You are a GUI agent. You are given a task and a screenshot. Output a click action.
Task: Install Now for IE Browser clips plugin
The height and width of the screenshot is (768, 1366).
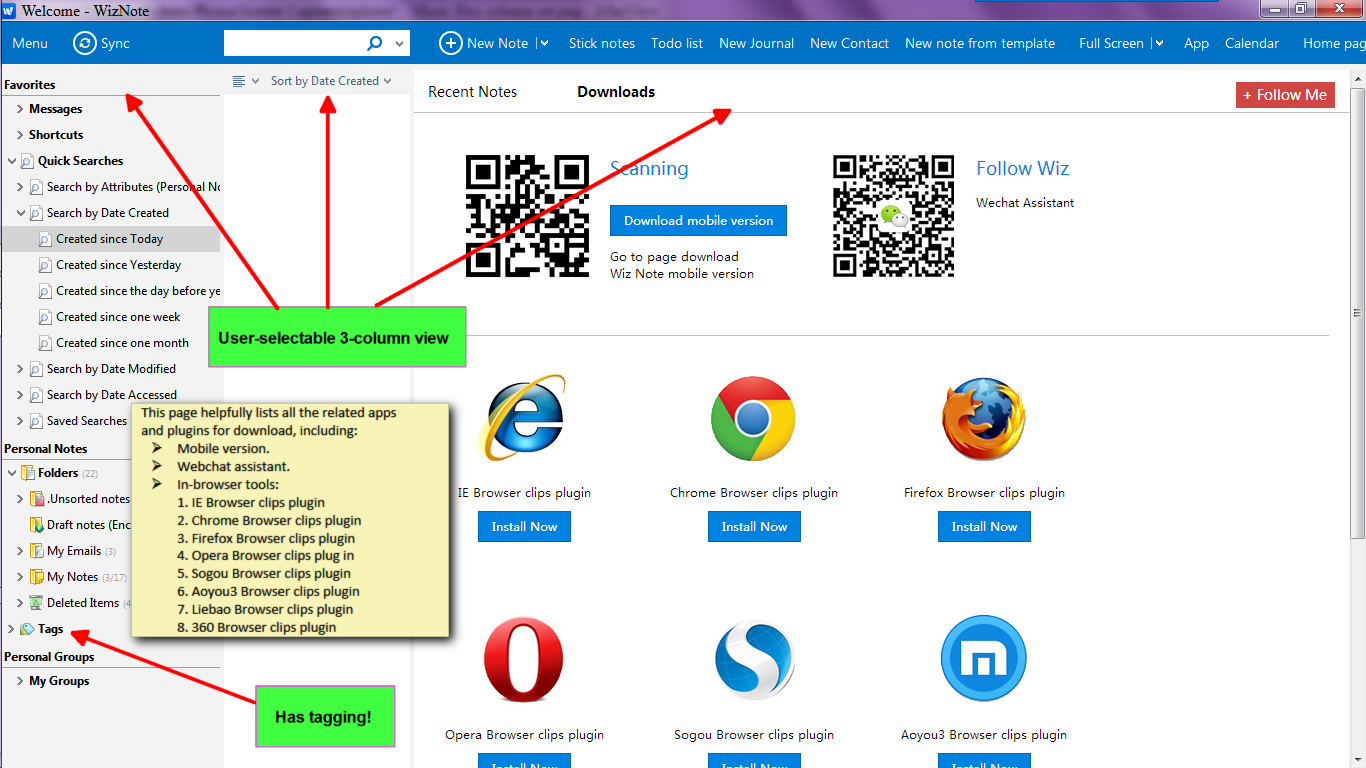click(524, 526)
